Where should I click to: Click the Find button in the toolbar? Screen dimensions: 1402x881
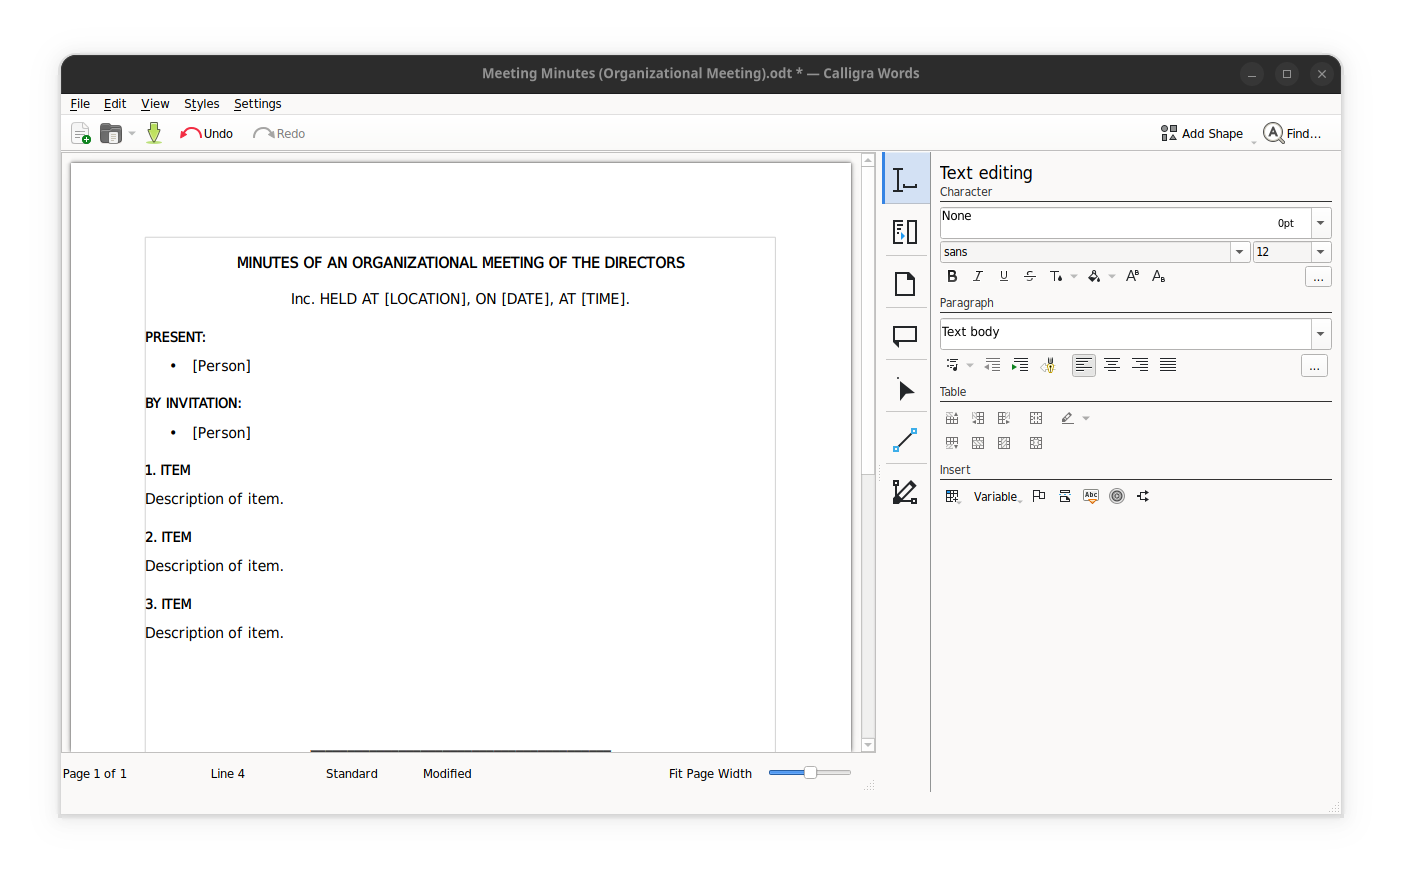point(1292,132)
